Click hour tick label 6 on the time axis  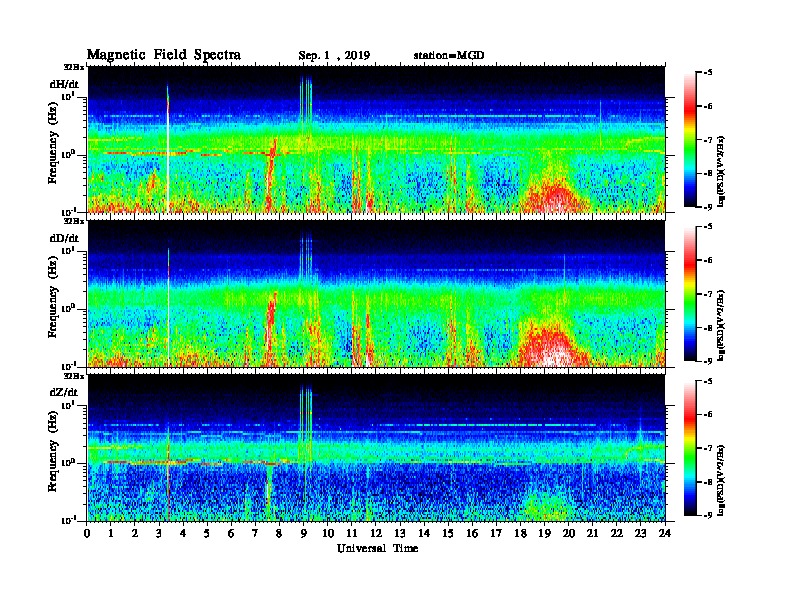pos(231,533)
